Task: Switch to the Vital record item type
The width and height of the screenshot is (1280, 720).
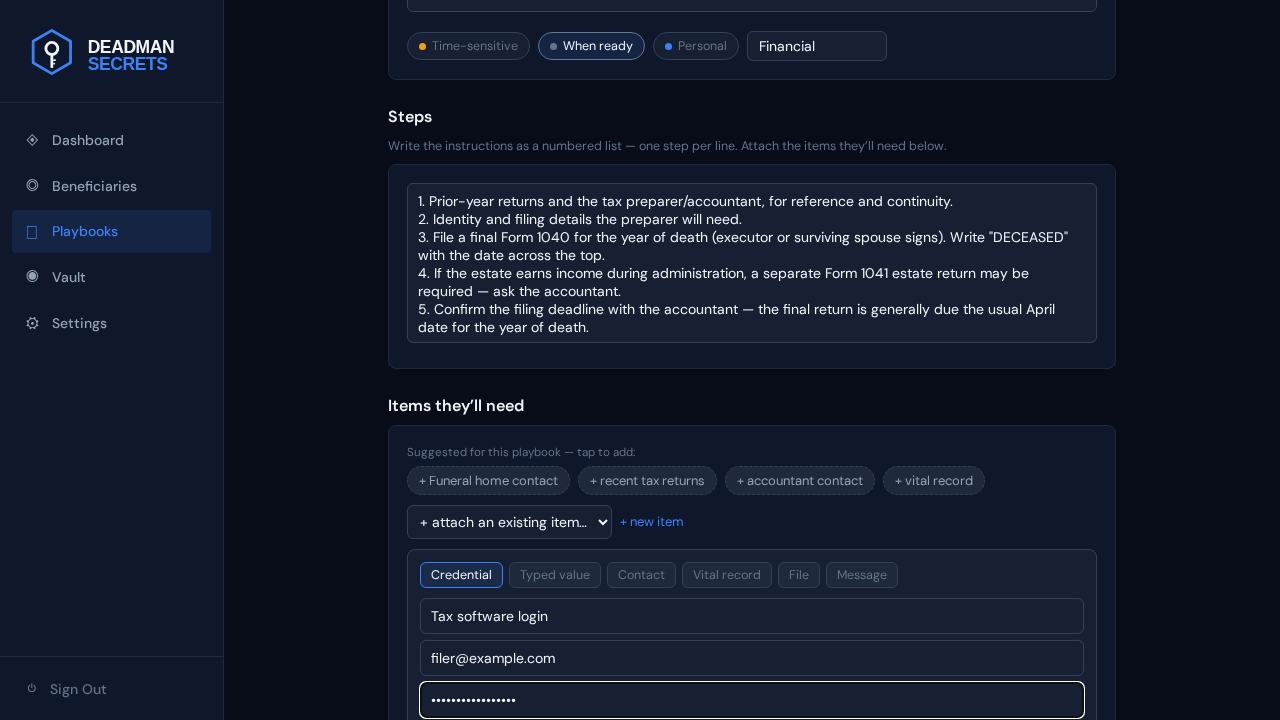Action: (x=727, y=575)
